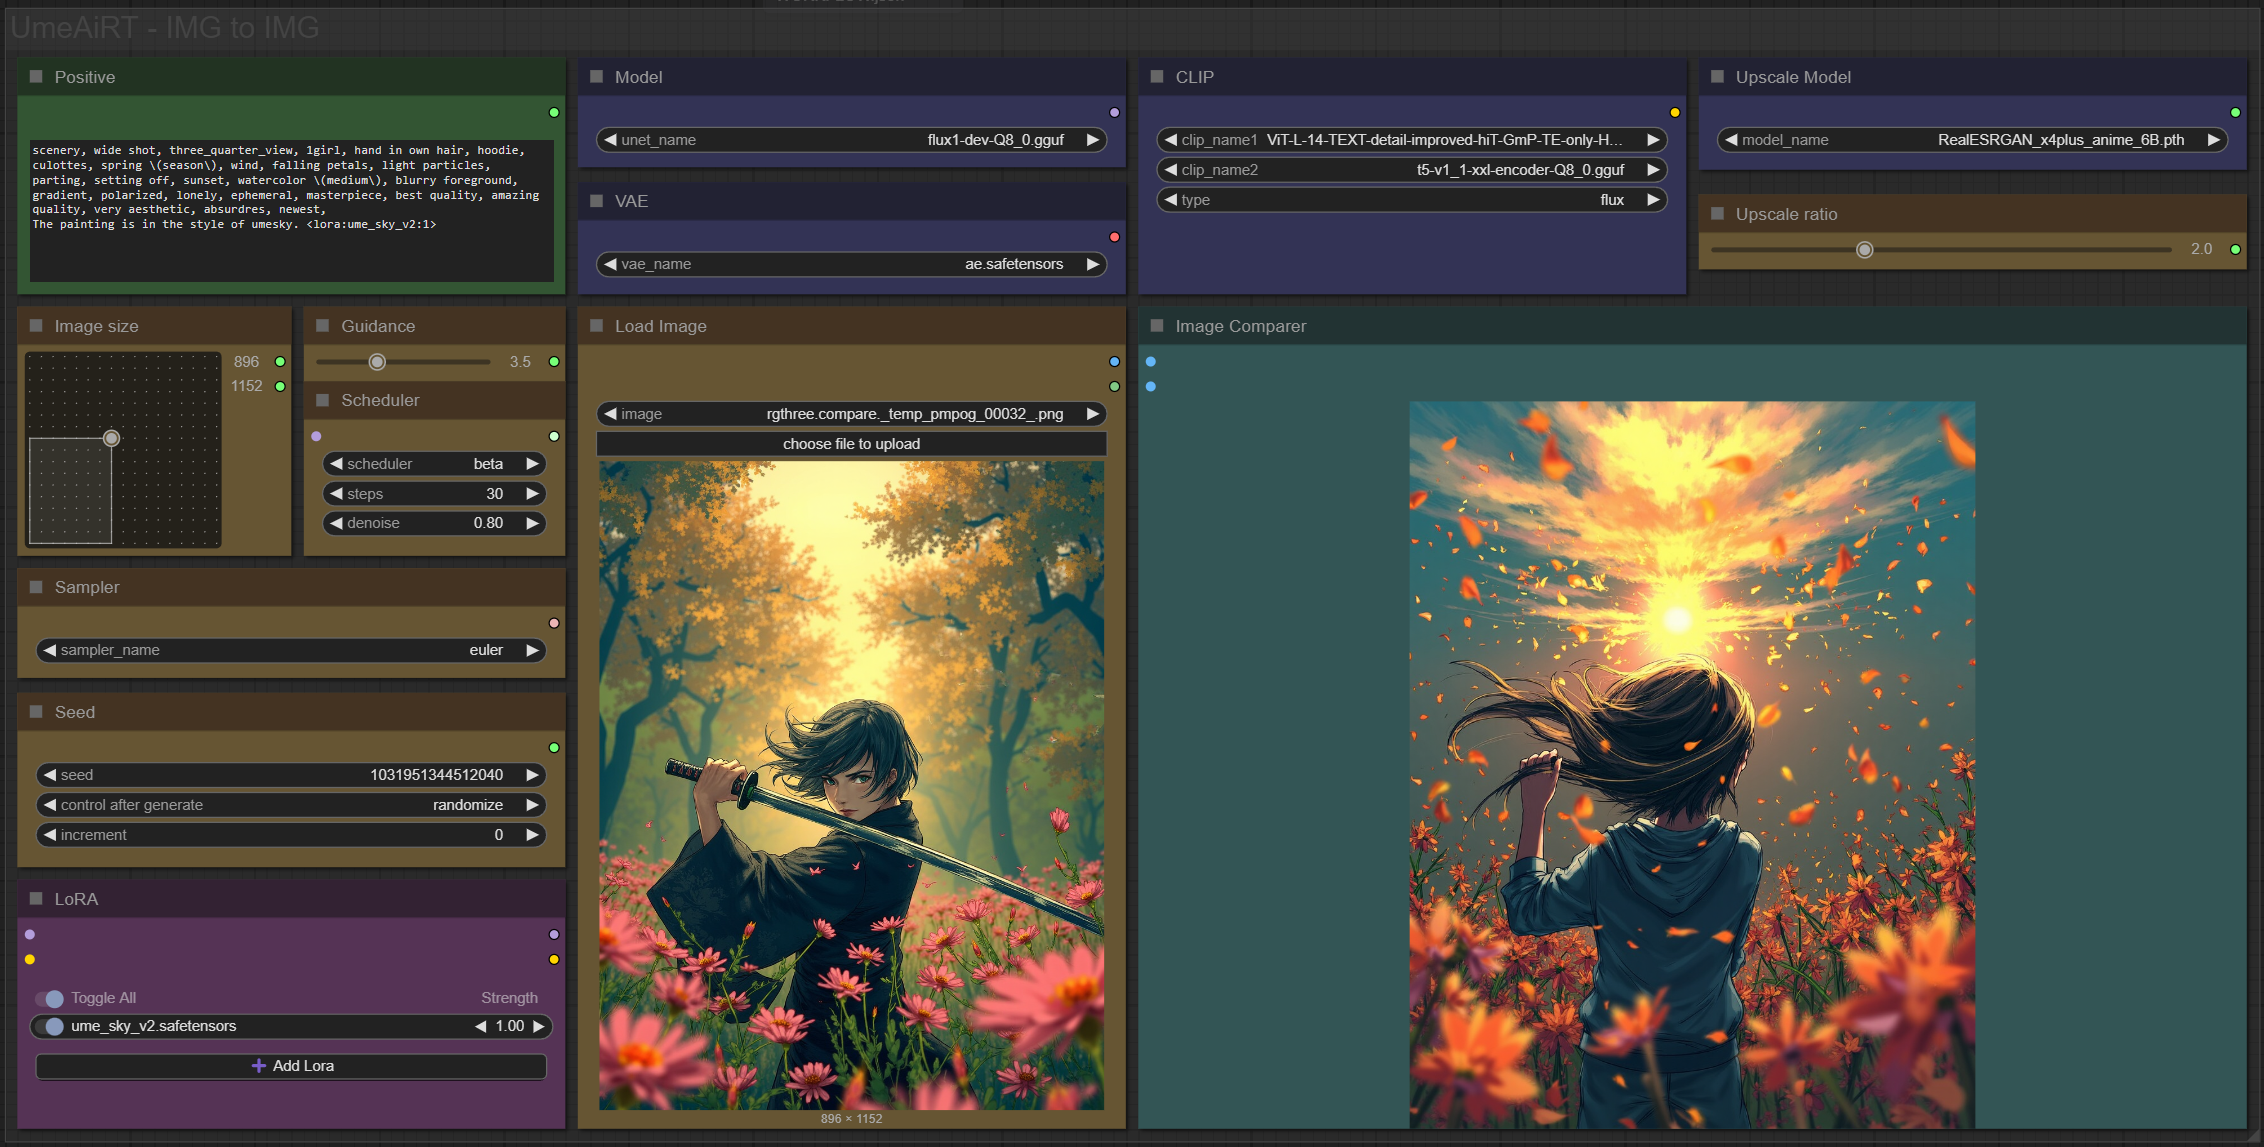
Task: Select the Upscale Model group title
Action: click(1792, 77)
